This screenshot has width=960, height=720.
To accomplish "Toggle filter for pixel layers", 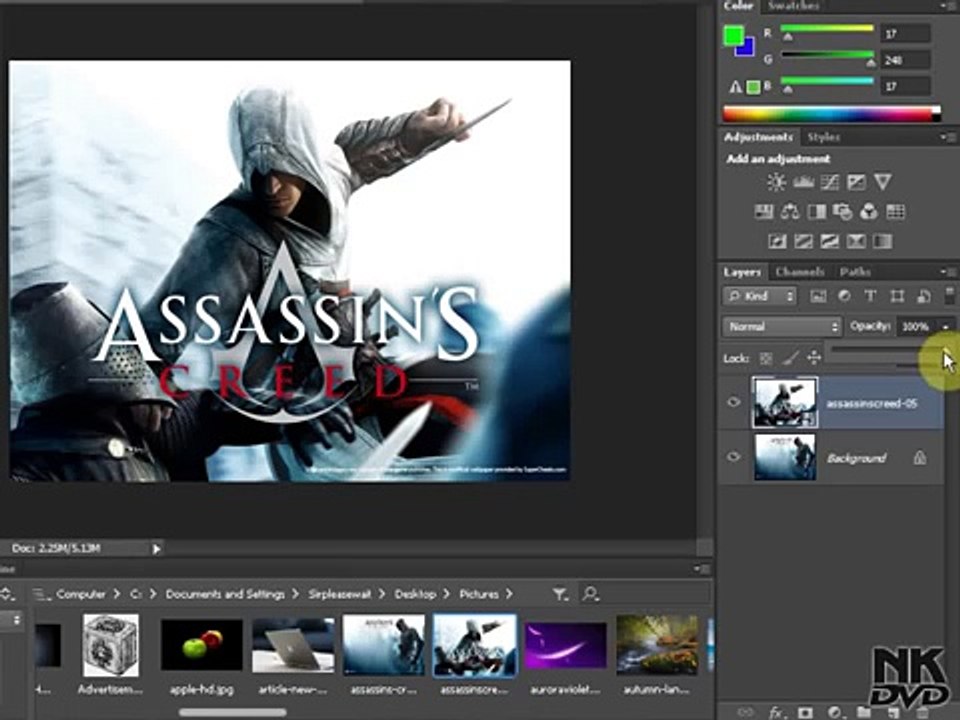I will (818, 296).
